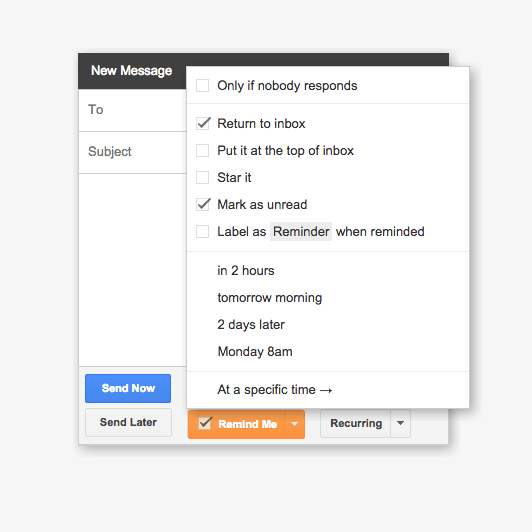532x532 pixels.
Task: Check the 'Star it' box
Action: click(203, 177)
